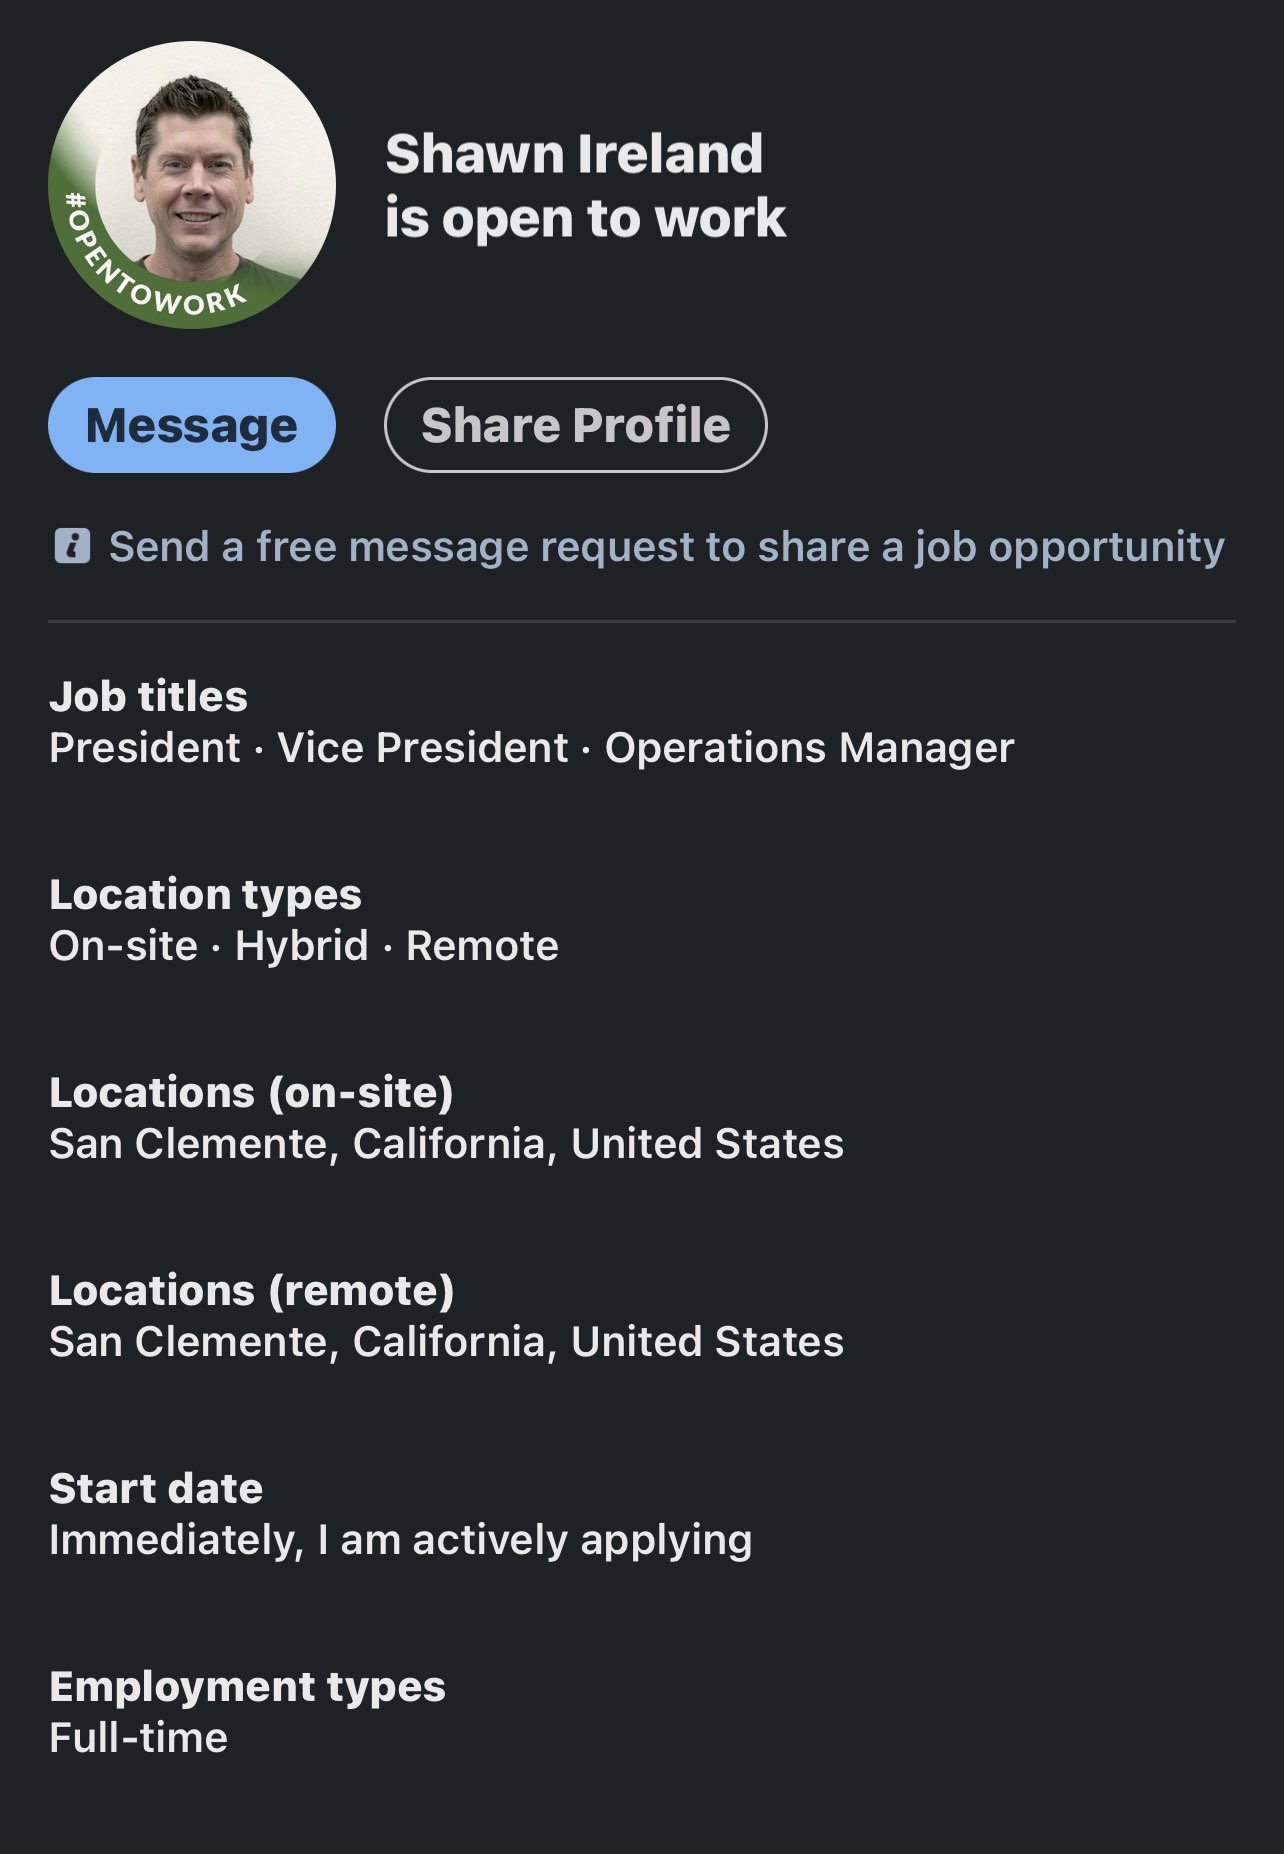Click the Full-time employment type
The image size is (1284, 1854).
(138, 1738)
